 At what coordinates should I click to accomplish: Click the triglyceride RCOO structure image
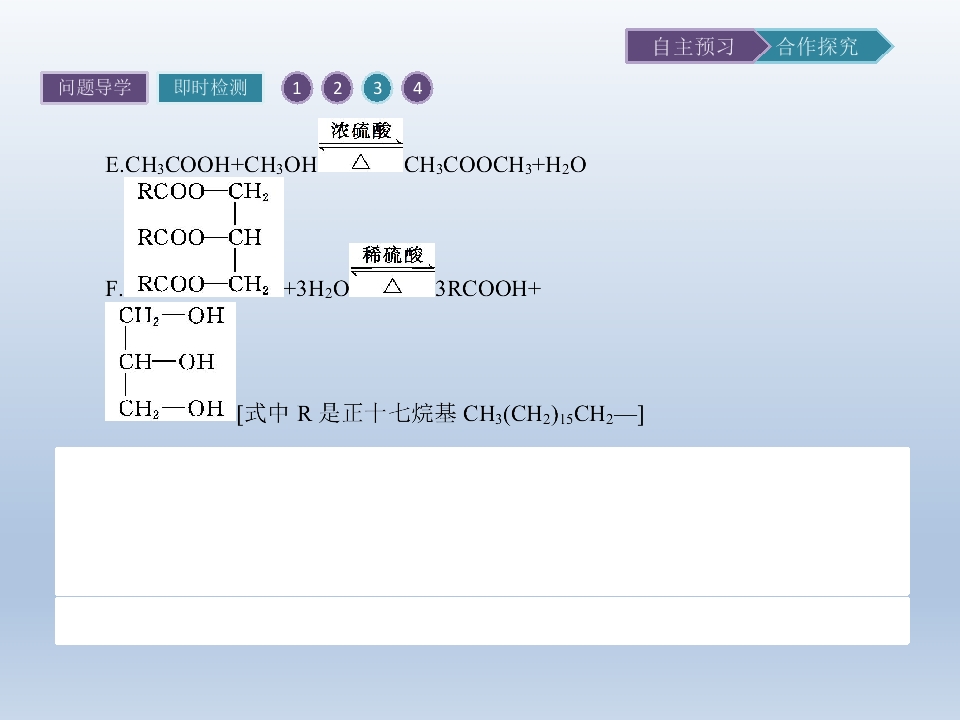204,237
